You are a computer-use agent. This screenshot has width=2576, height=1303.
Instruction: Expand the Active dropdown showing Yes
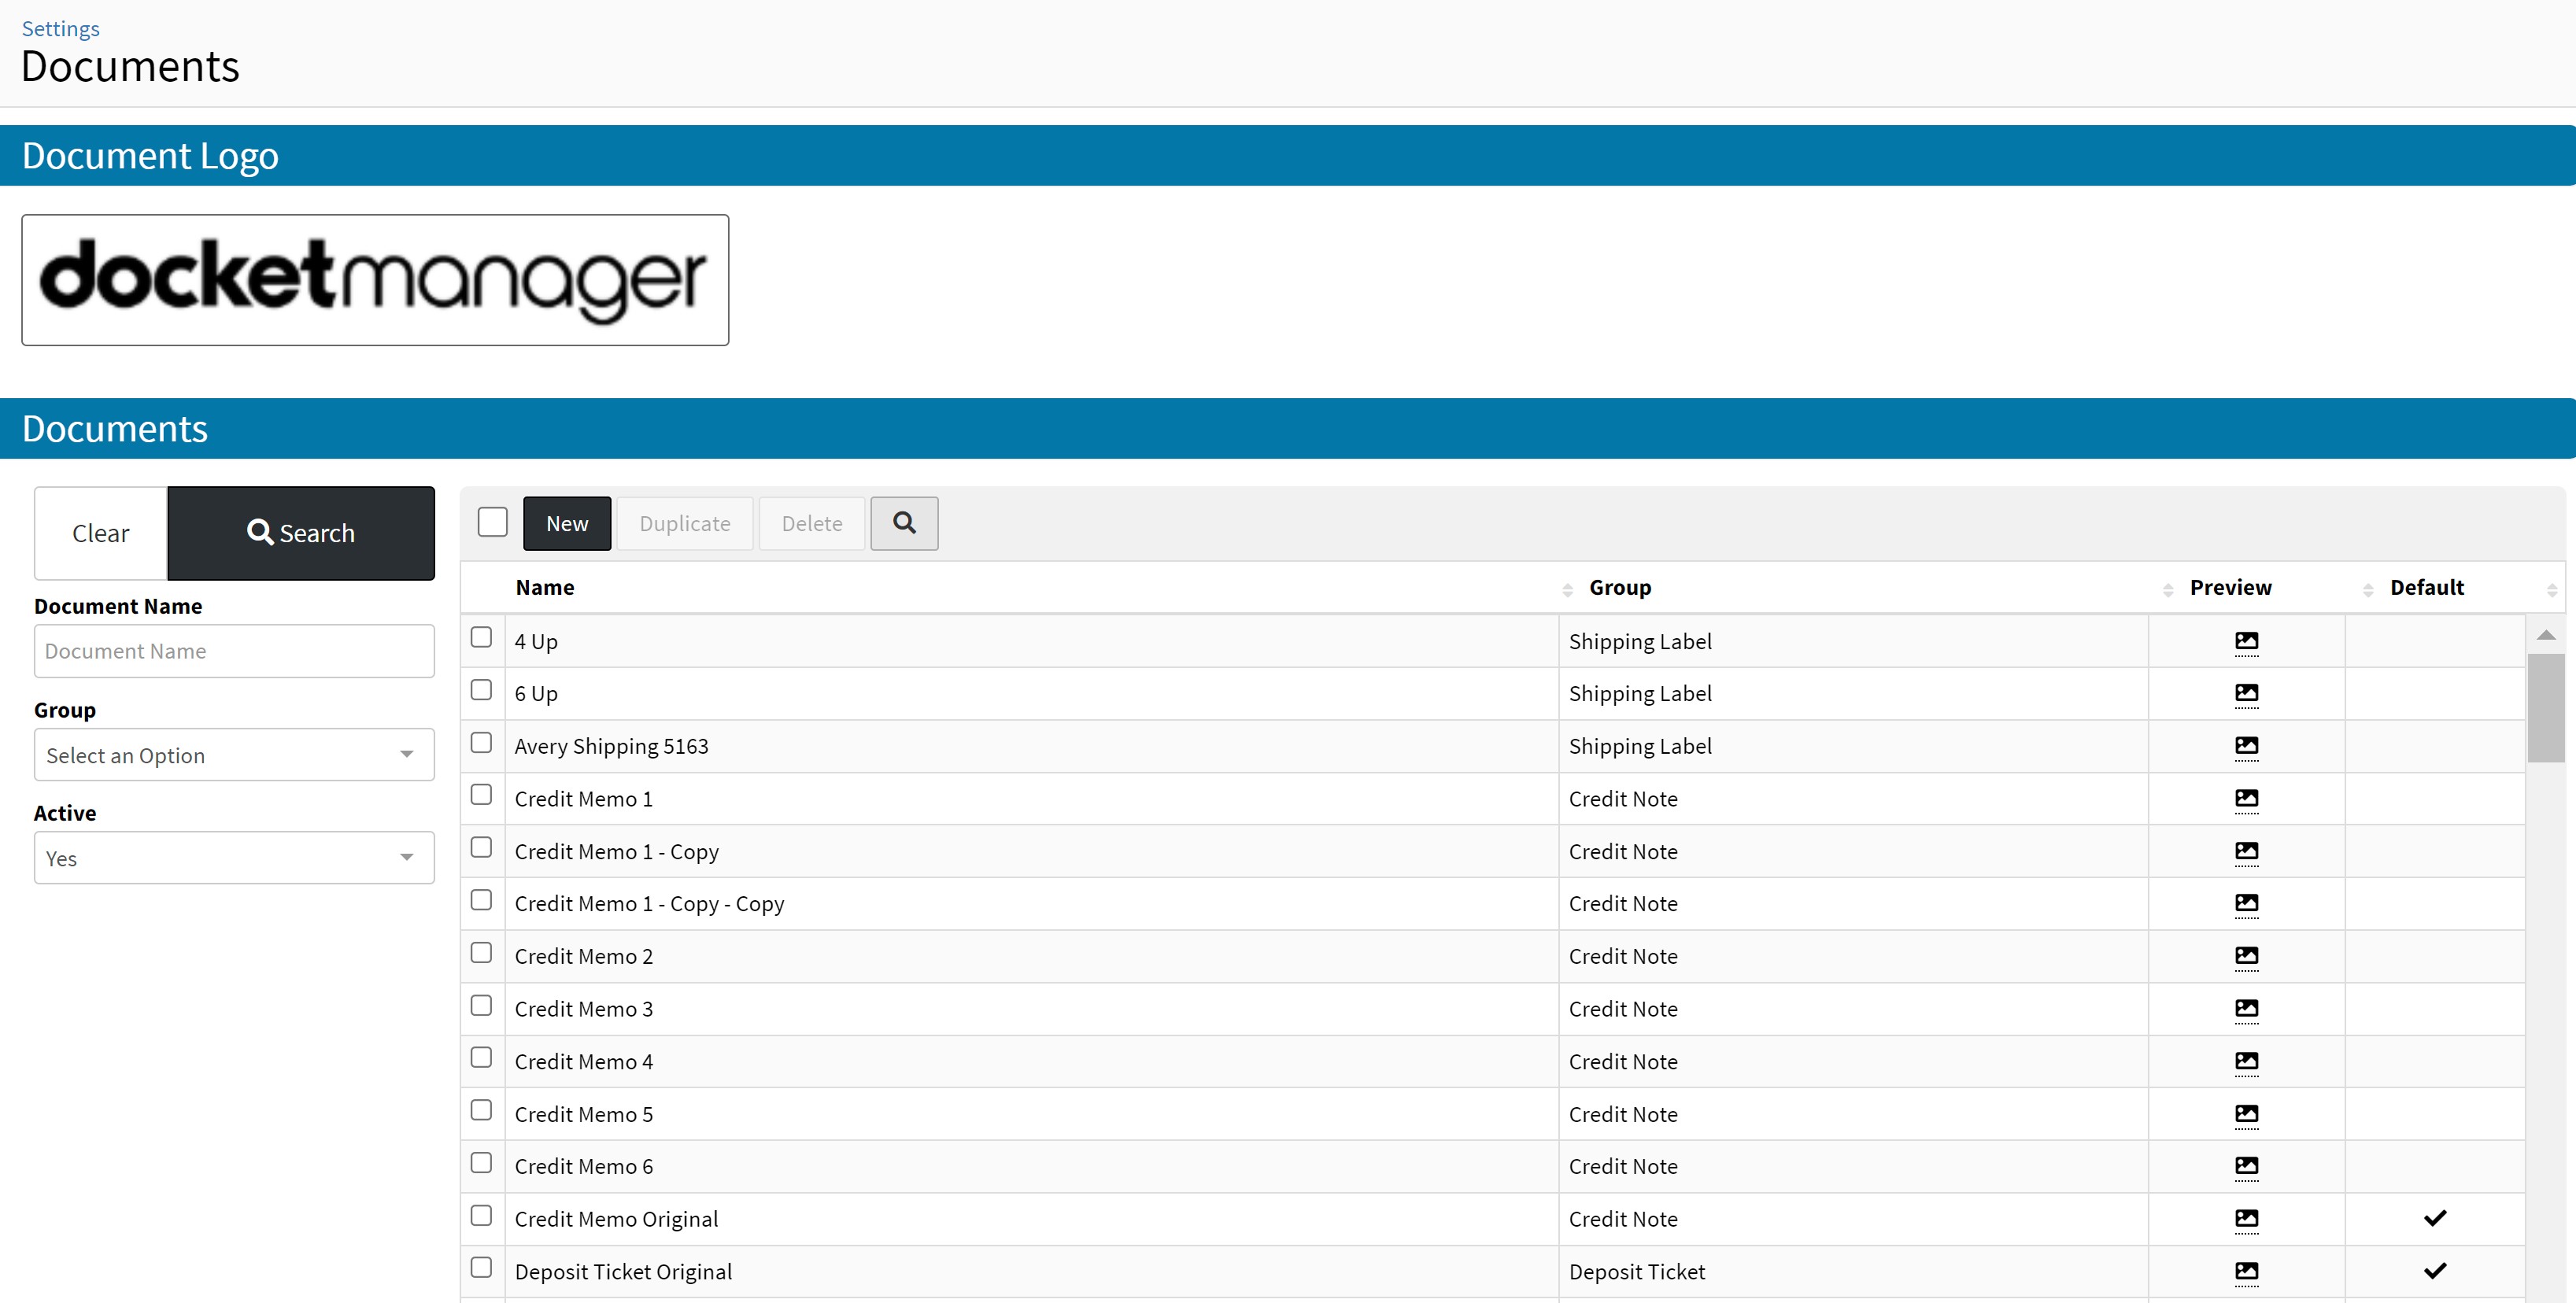234,858
